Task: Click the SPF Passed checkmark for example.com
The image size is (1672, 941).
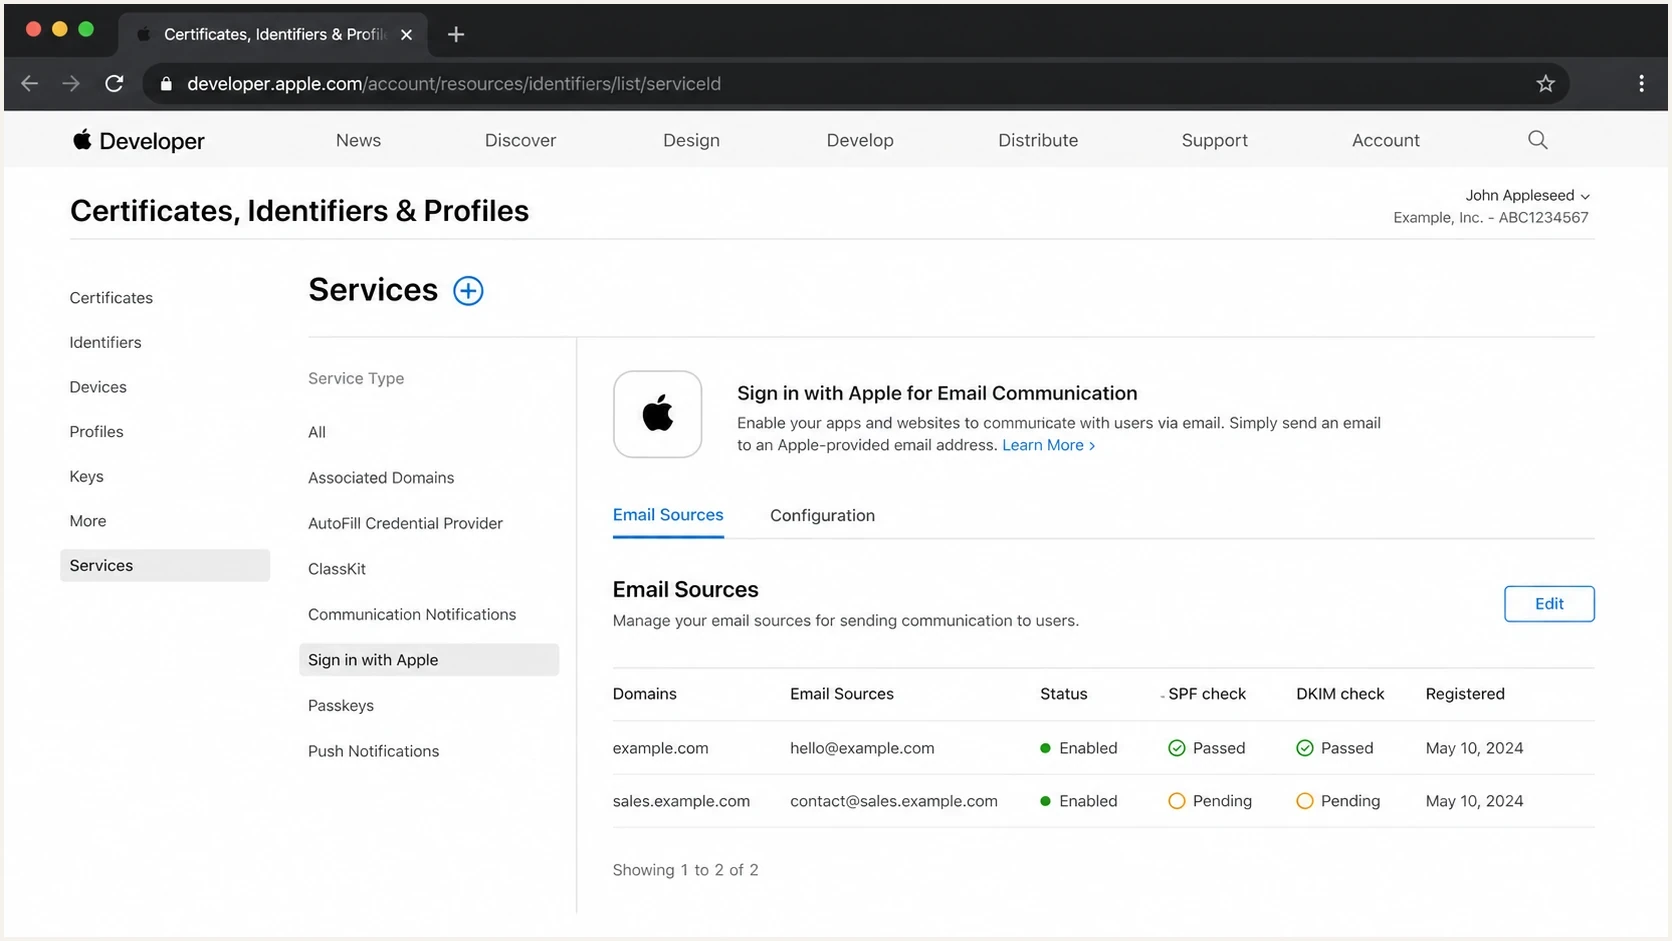Action: tap(1177, 748)
